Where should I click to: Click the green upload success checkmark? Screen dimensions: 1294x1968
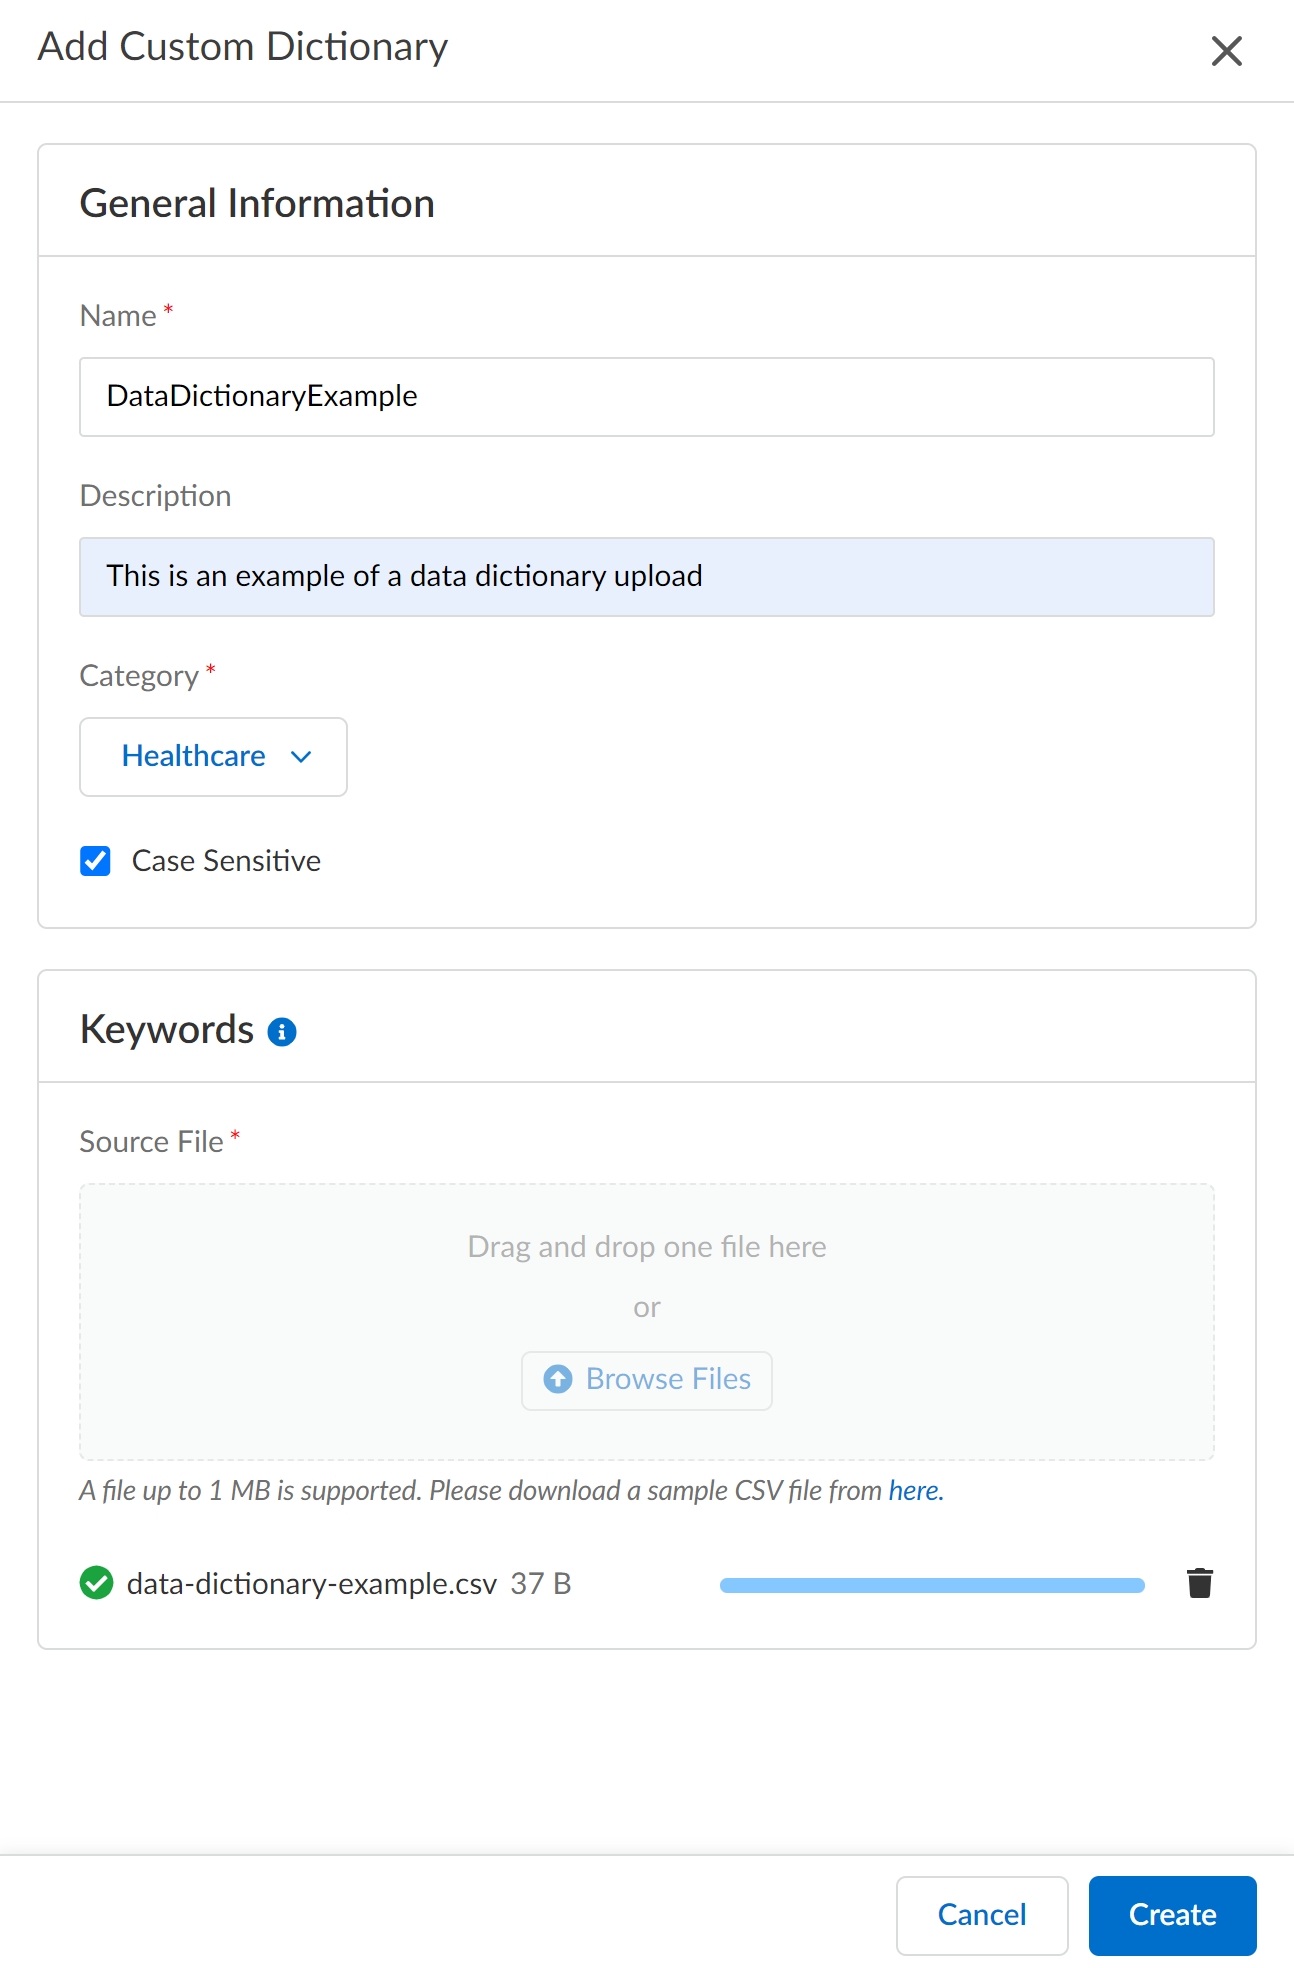click(x=96, y=1583)
